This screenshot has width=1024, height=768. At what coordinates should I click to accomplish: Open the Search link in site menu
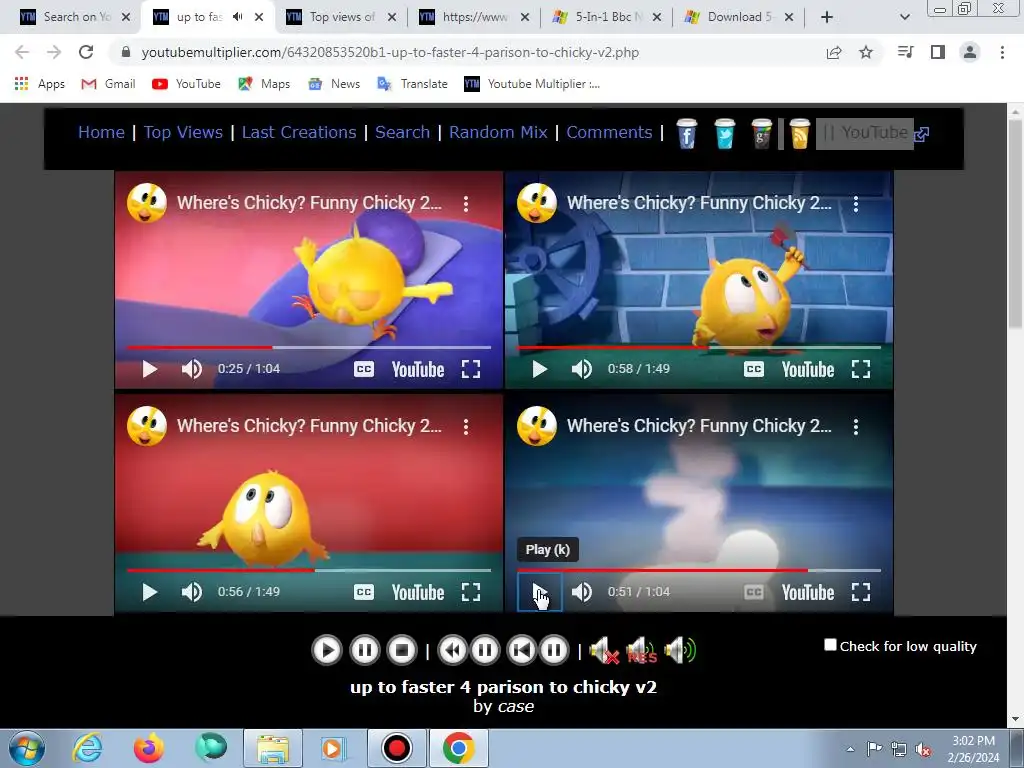tap(402, 133)
